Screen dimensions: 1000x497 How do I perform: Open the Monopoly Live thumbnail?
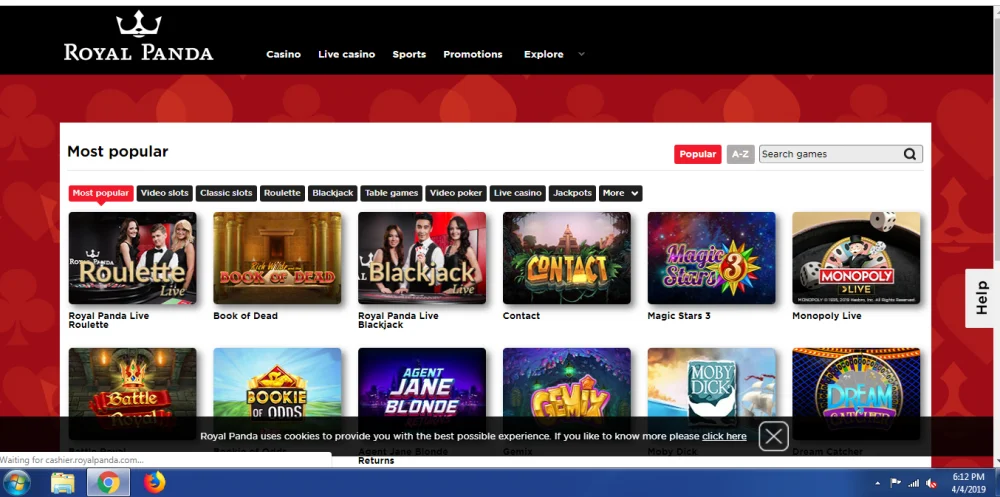[x=856, y=258]
